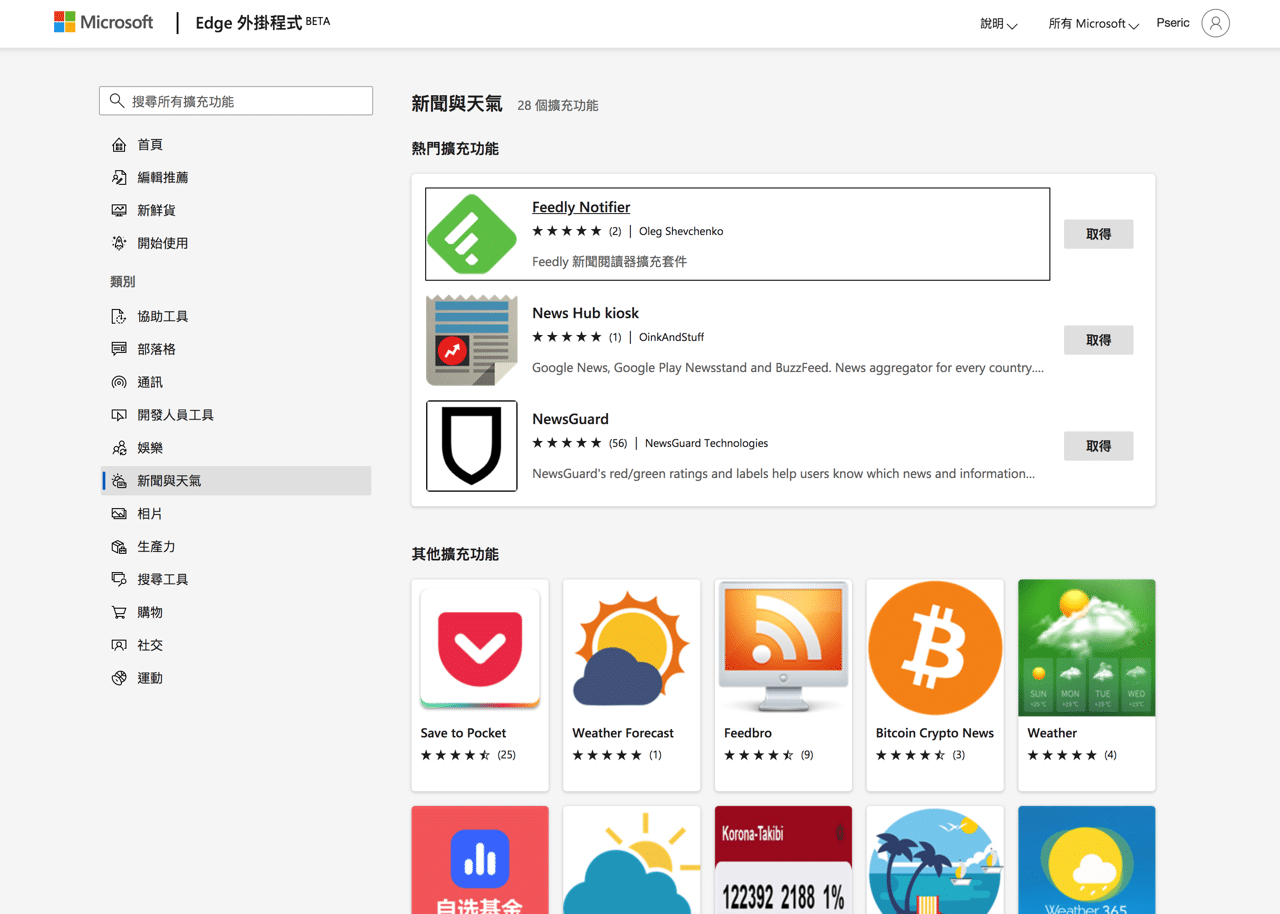Screen dimensions: 1280x914
Task: Click publisher name Oleg Shevchenko
Action: [681, 231]
